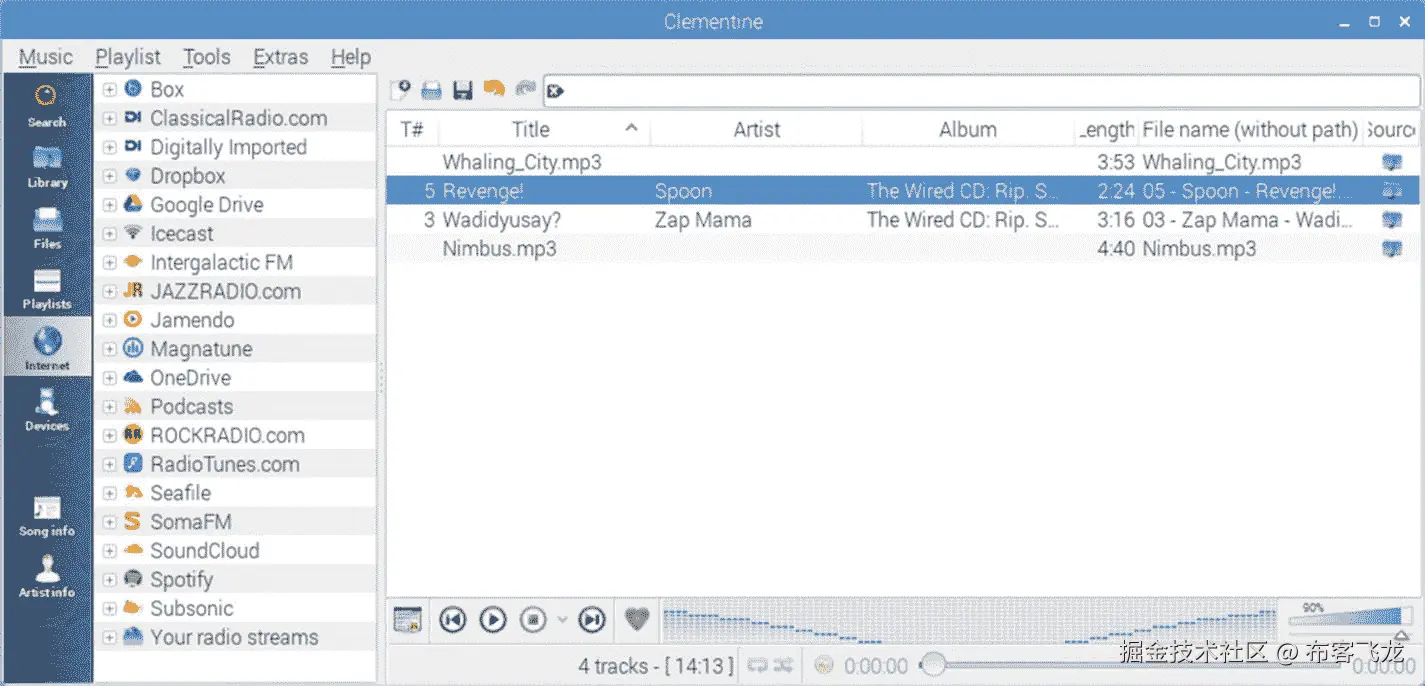Screen dimensions: 1425x686
Task: Select the Revenge! track row
Action: pyautogui.click(x=902, y=191)
